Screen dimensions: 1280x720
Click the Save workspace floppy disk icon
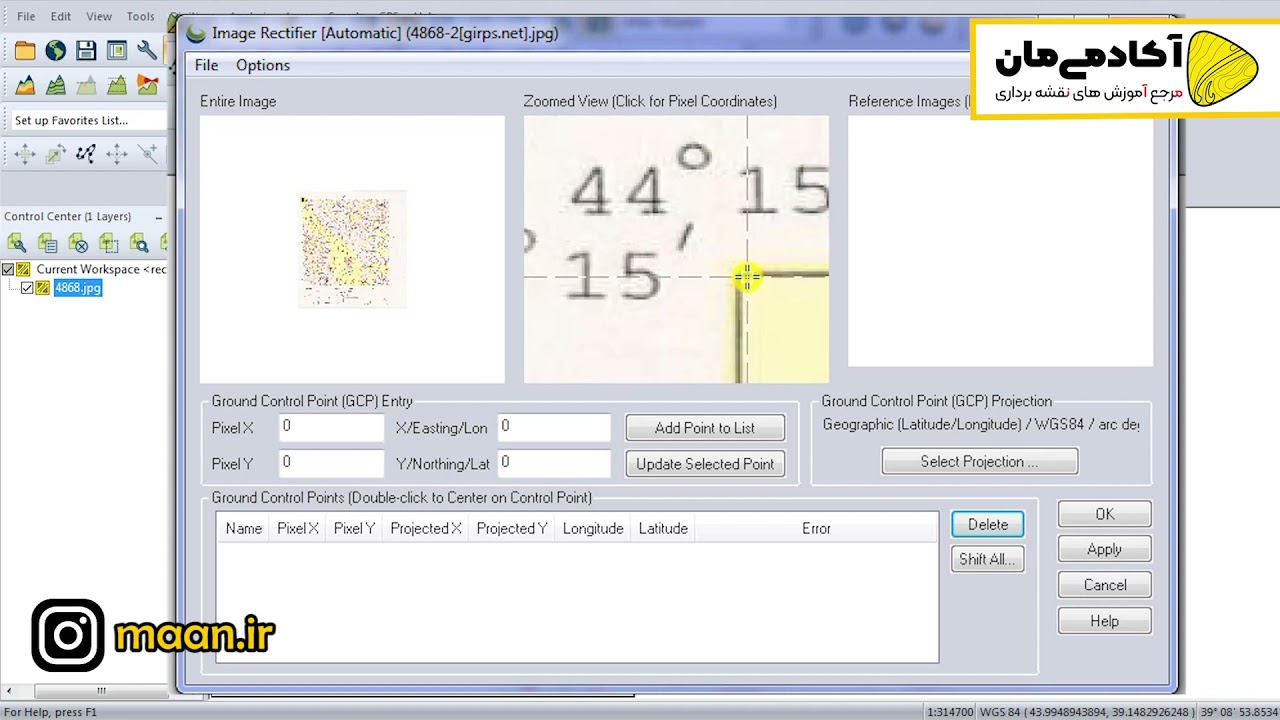86,50
